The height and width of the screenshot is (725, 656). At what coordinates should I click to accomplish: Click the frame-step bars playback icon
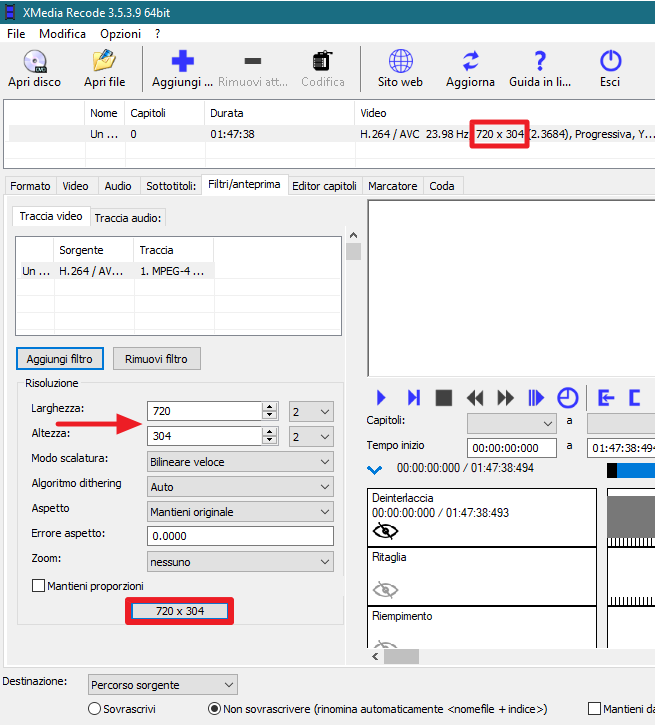pos(536,397)
